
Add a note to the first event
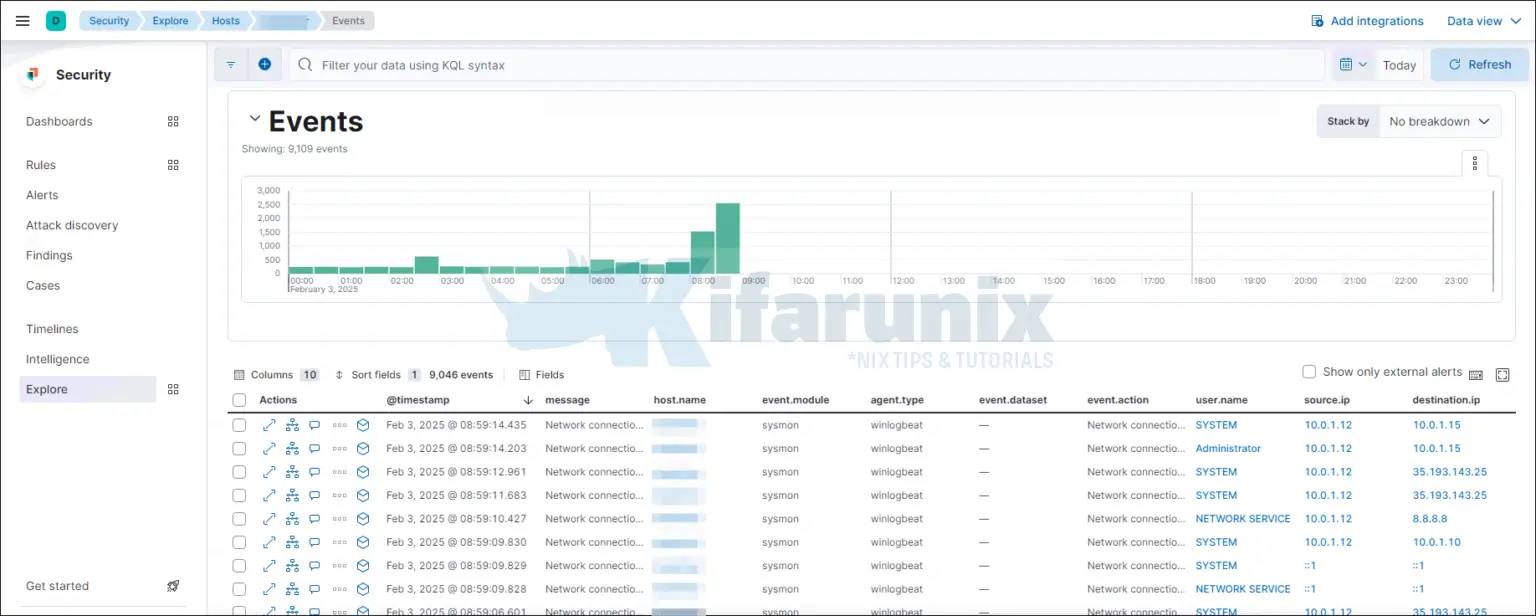coord(314,424)
